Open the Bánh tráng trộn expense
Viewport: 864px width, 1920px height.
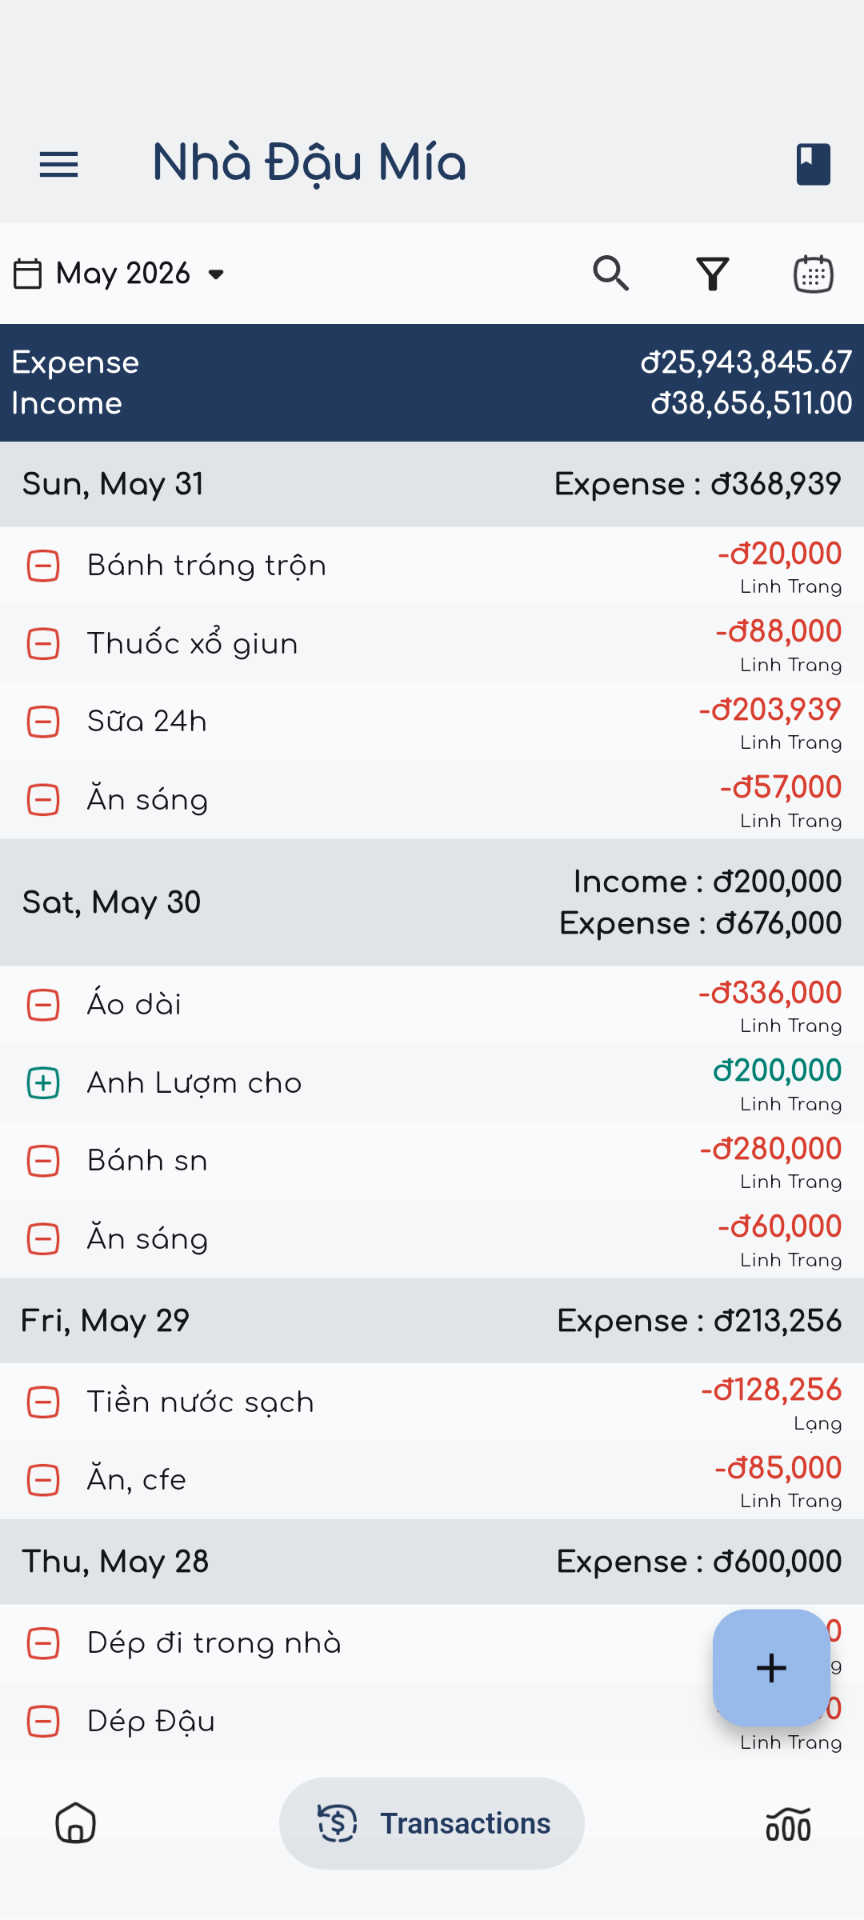point(432,566)
